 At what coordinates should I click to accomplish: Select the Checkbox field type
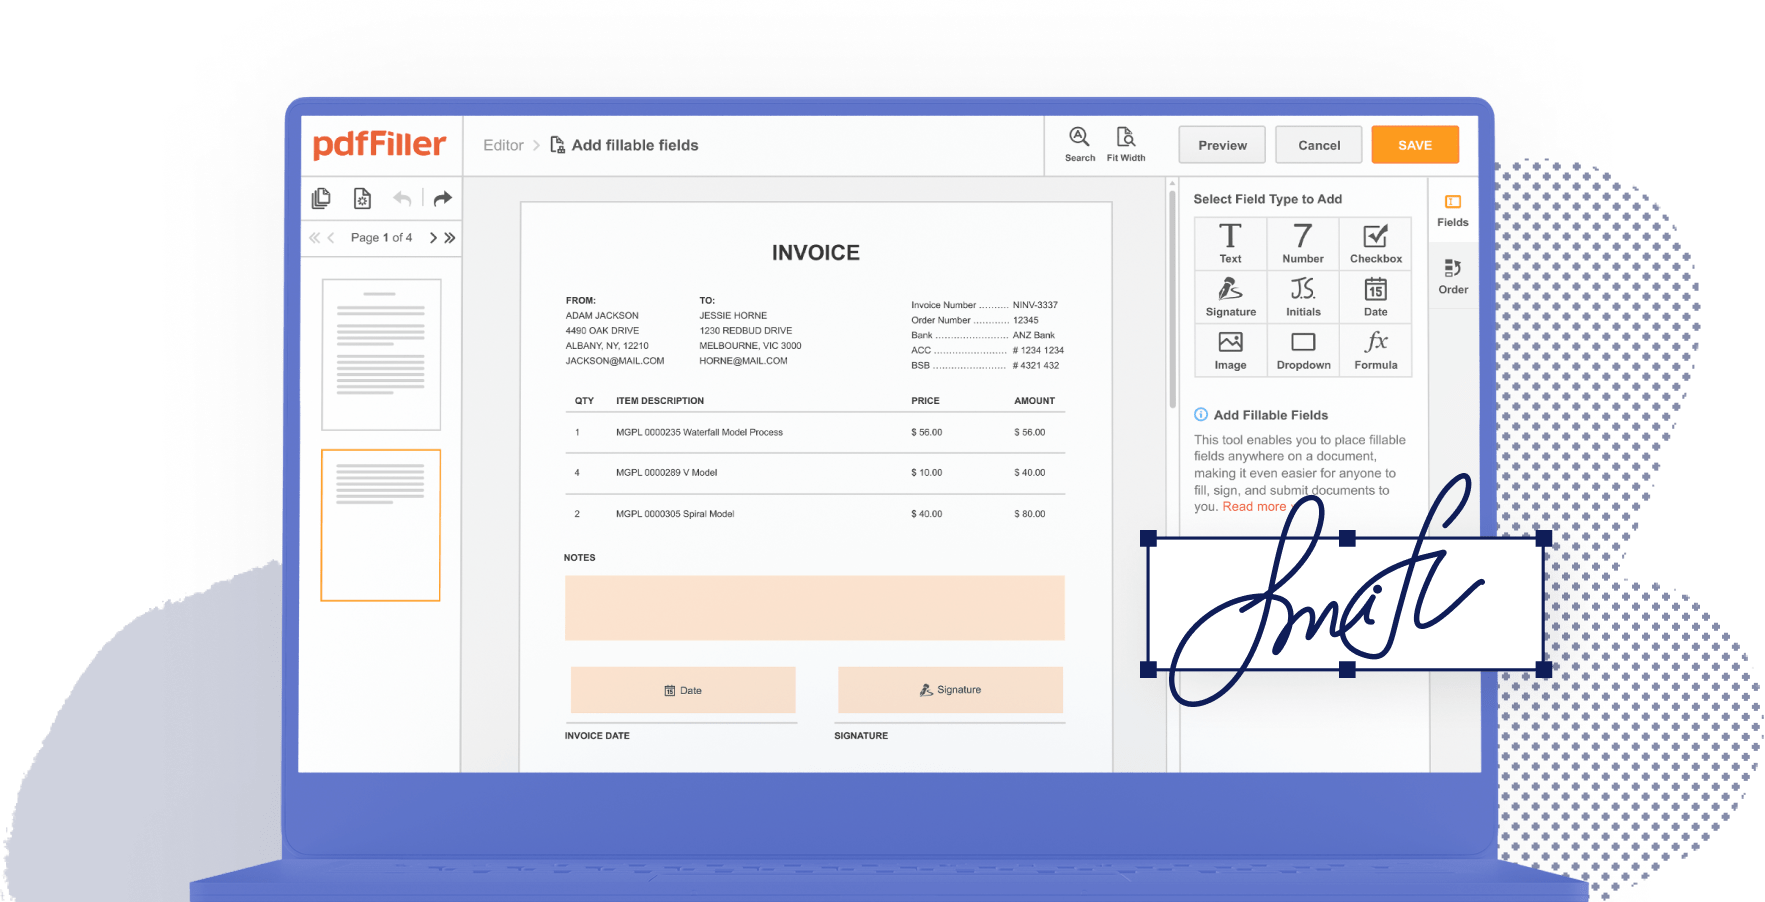tap(1375, 243)
